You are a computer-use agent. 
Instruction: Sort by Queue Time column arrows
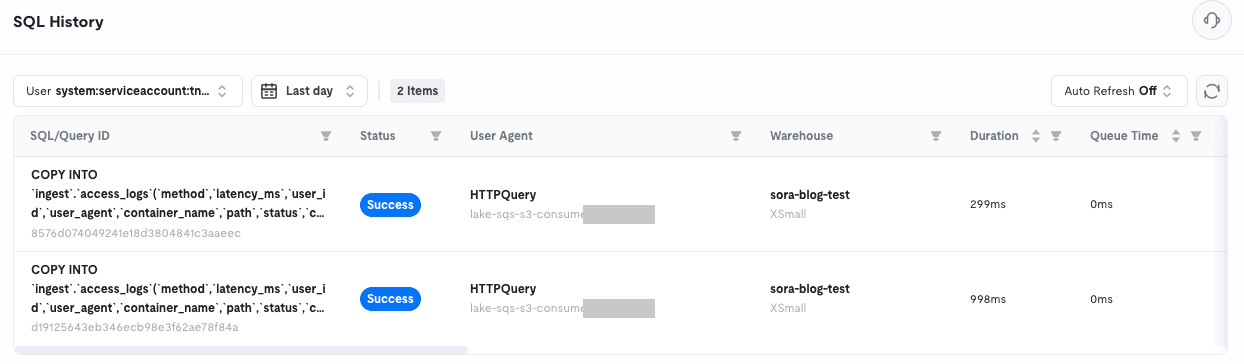tap(1176, 136)
